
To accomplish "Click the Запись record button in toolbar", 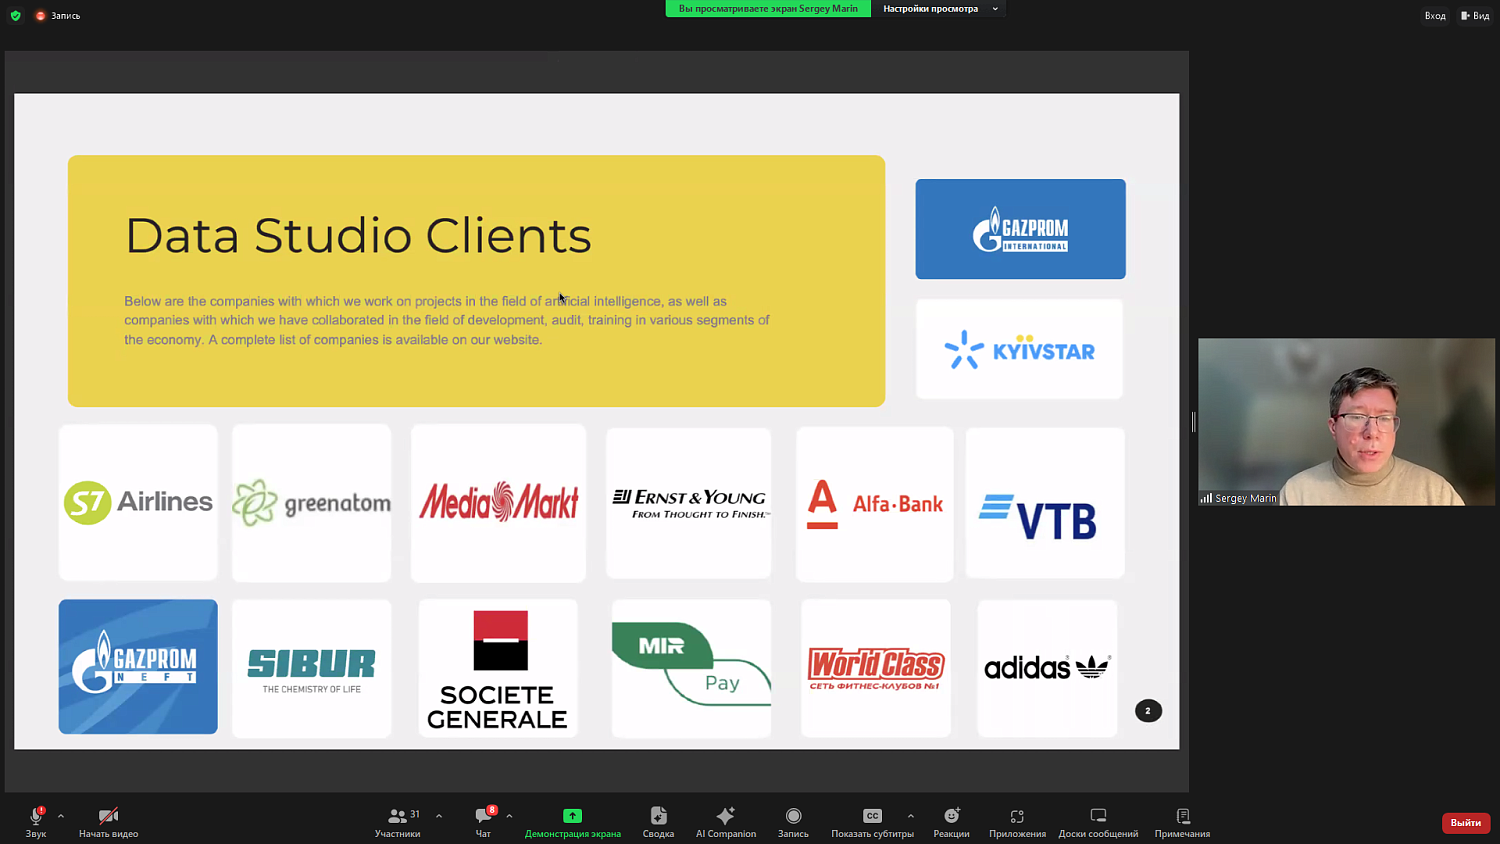I will 793,822.
